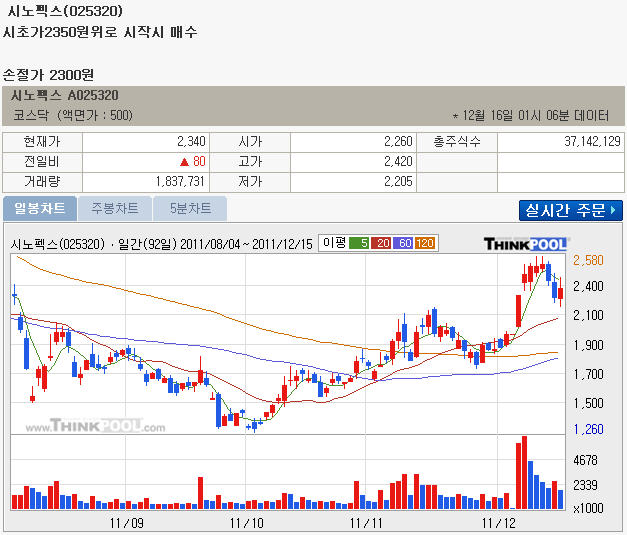Screen dimensions: 627x535
Task: Select the 11/09 date axis label
Action: click(127, 523)
